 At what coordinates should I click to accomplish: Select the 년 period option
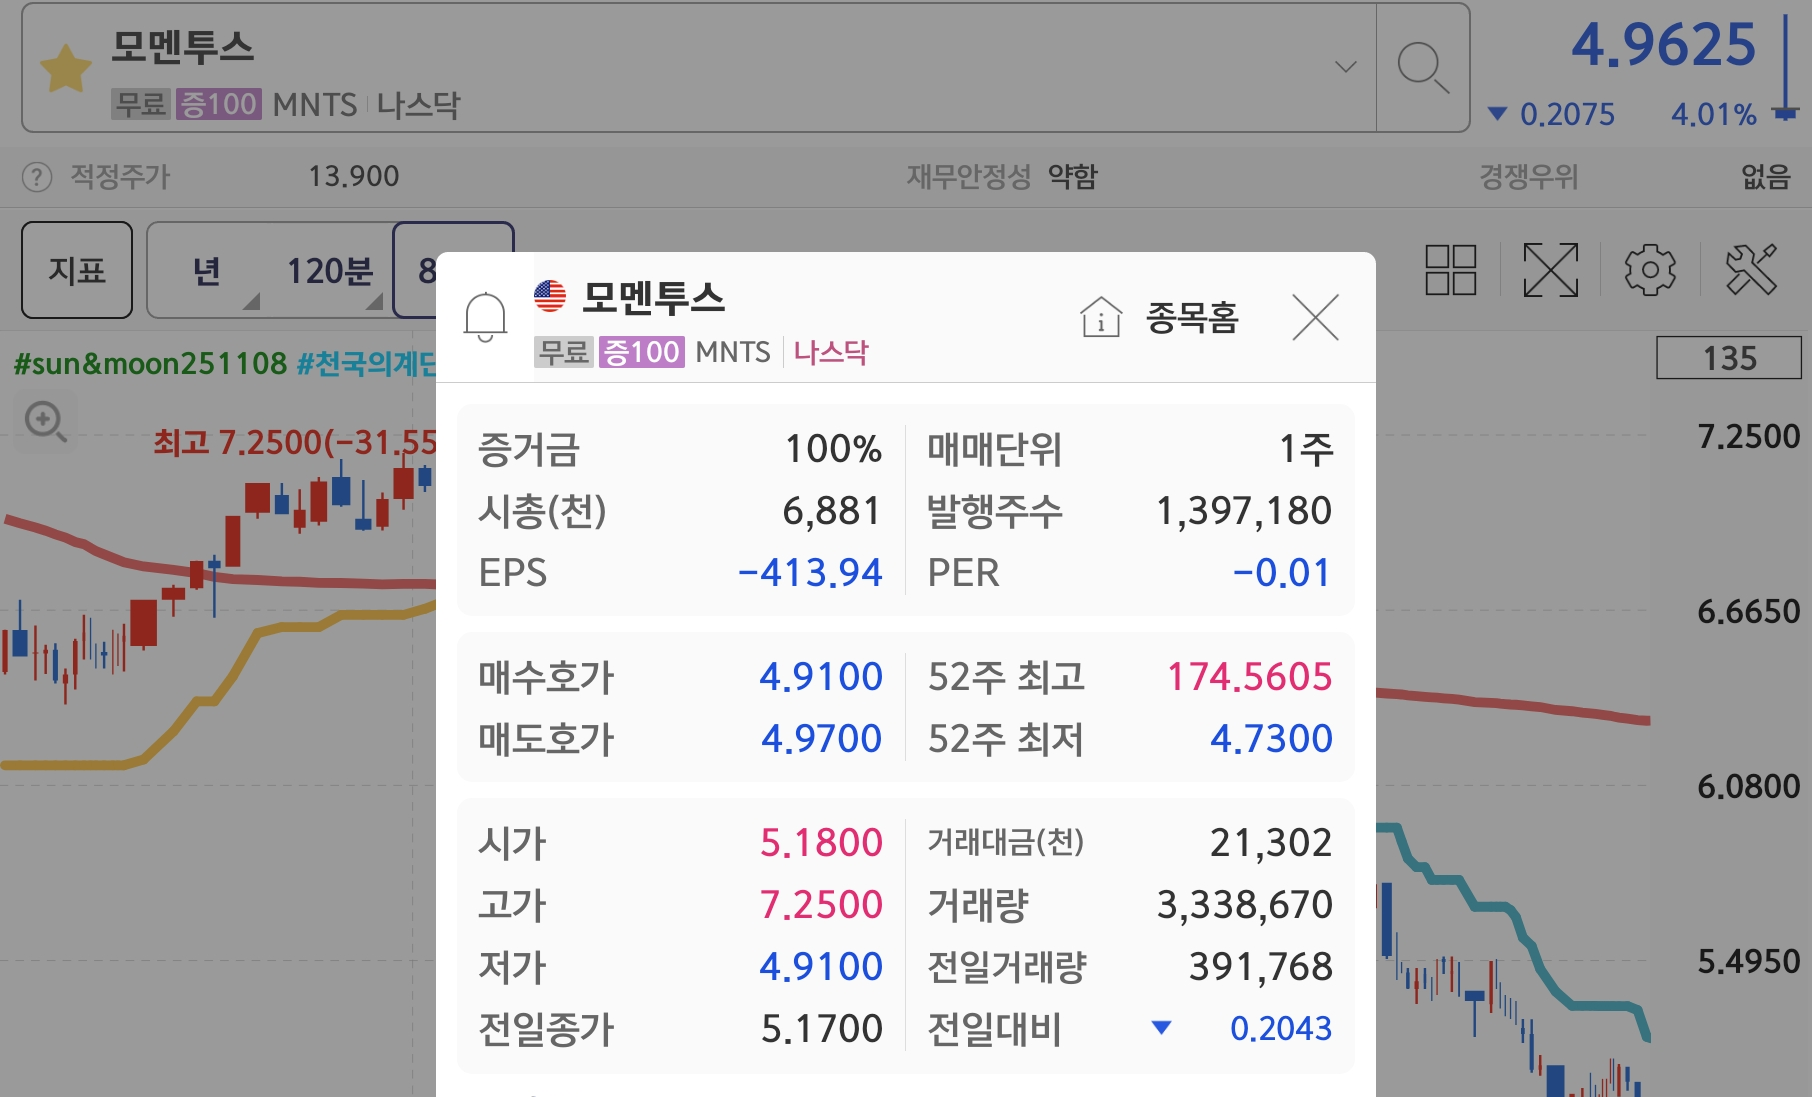206,270
